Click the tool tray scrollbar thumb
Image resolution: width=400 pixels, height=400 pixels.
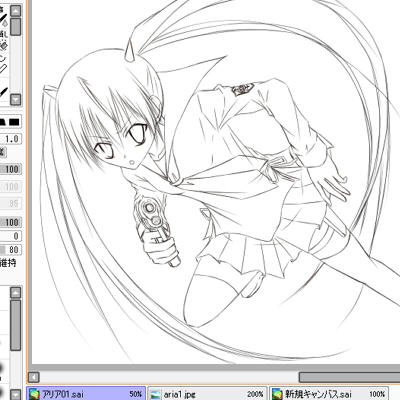[x=16, y=27]
